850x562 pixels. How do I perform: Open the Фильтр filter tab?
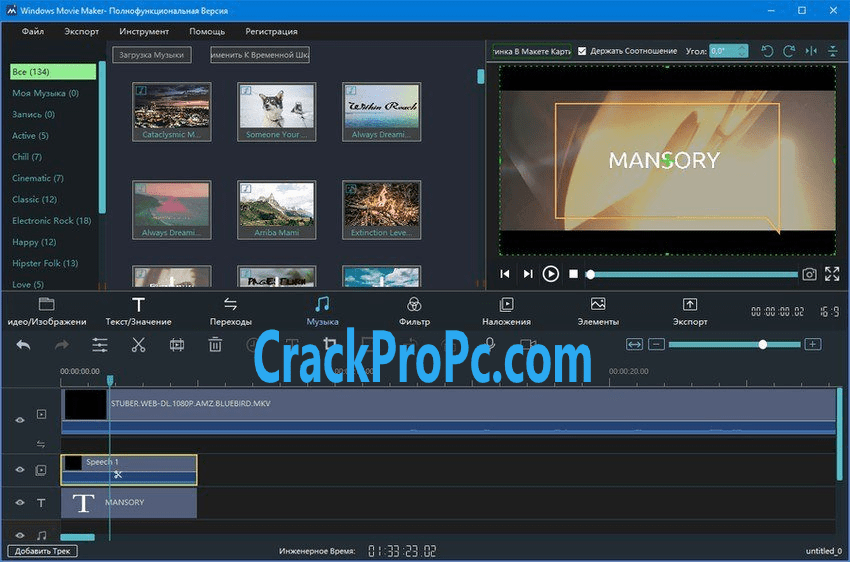click(x=414, y=311)
